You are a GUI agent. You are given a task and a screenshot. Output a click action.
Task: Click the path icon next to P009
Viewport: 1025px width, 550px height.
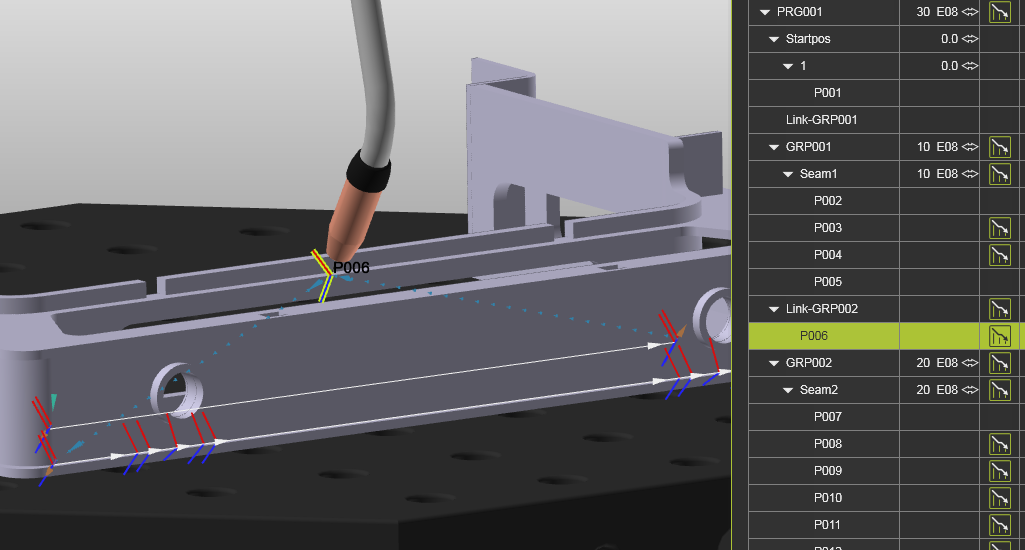coord(999,471)
